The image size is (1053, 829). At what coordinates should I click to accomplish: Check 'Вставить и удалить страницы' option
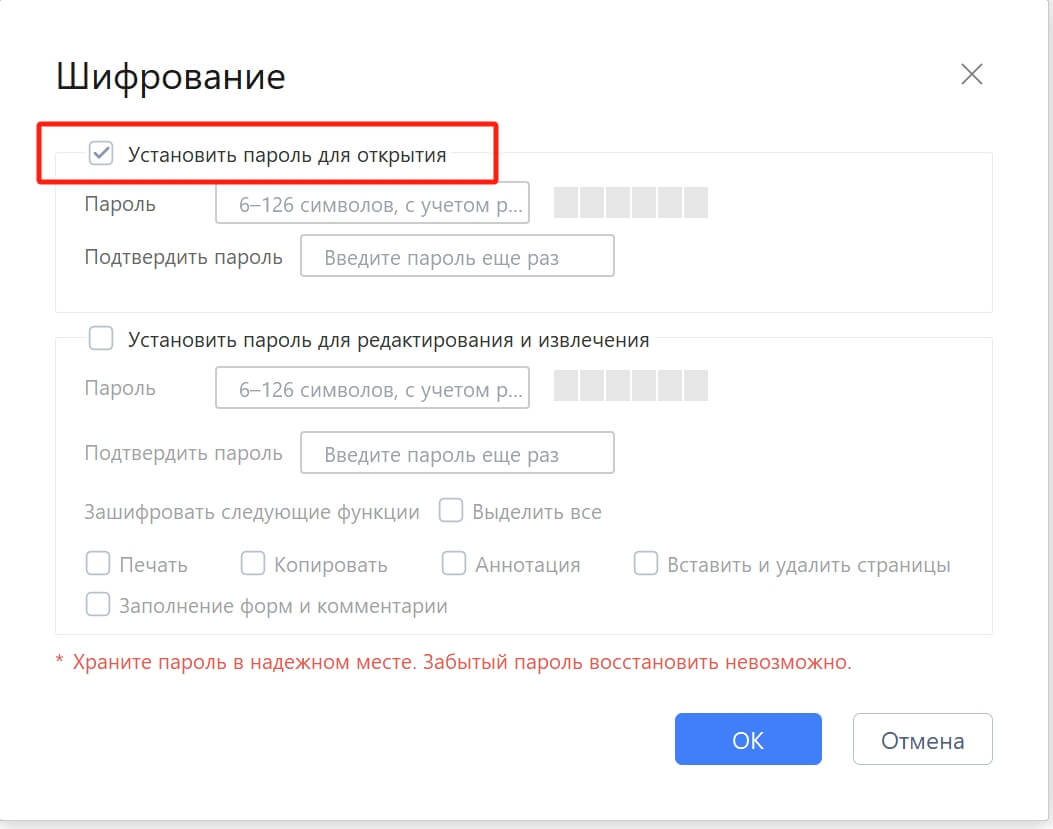646,564
